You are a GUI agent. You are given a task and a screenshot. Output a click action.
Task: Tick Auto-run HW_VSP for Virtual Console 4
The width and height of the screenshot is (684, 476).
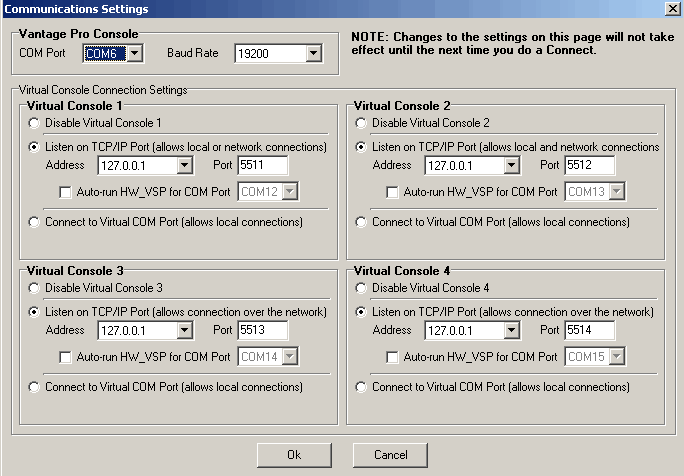click(x=394, y=357)
